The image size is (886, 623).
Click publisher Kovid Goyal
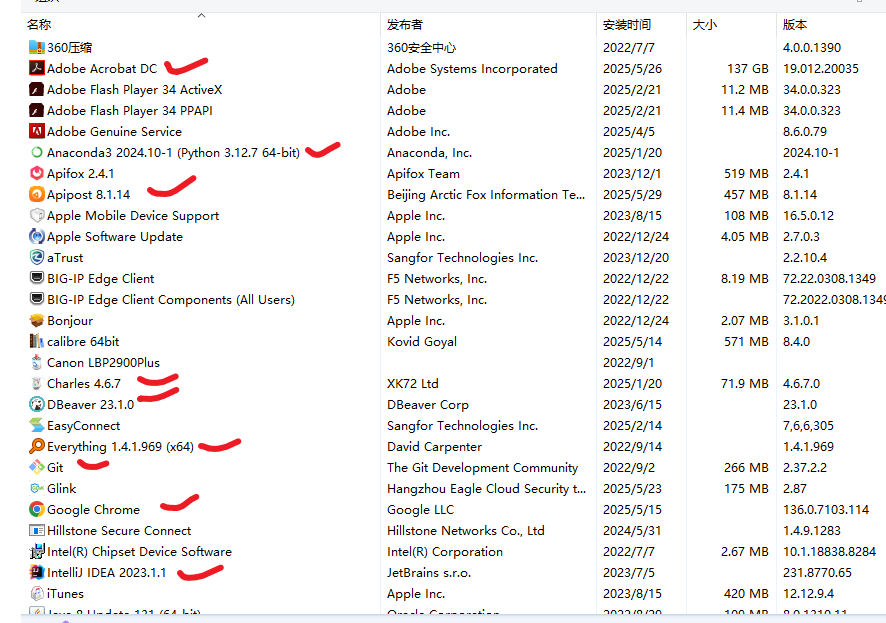422,341
